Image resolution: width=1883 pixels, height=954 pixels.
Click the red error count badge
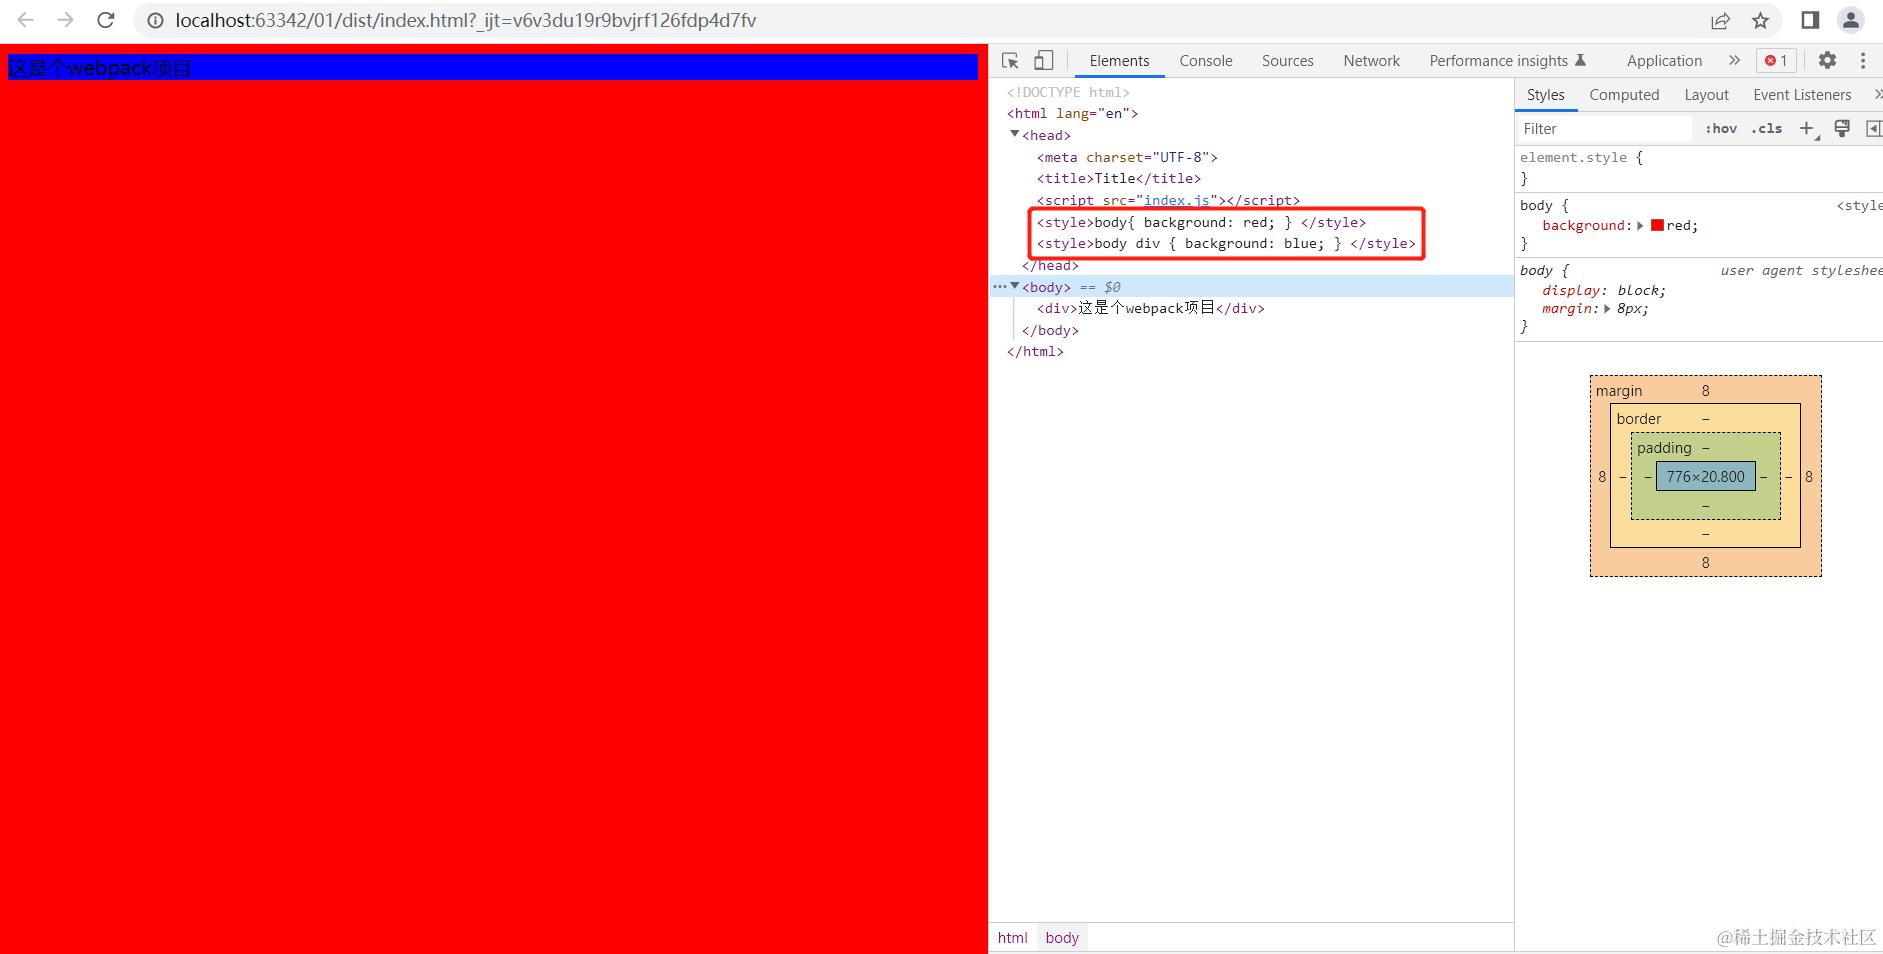[1776, 61]
